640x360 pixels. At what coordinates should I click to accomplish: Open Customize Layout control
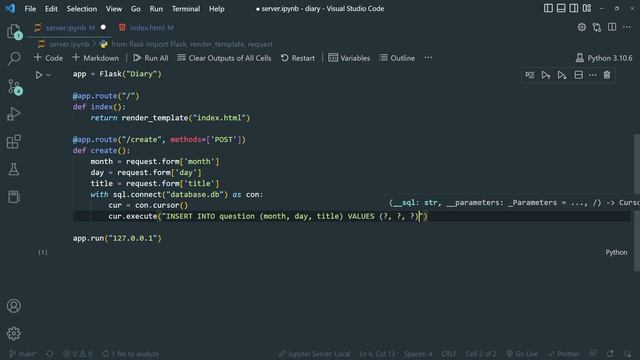[587, 8]
